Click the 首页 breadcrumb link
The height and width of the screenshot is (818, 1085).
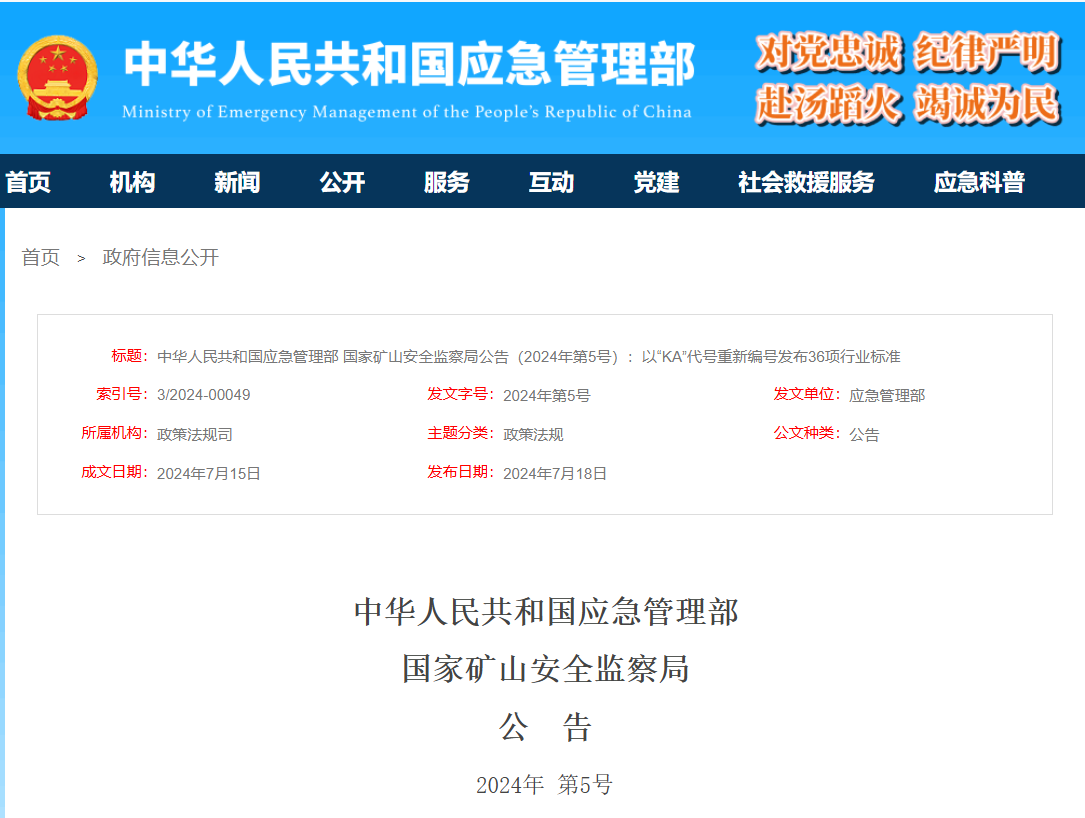pyautogui.click(x=38, y=257)
